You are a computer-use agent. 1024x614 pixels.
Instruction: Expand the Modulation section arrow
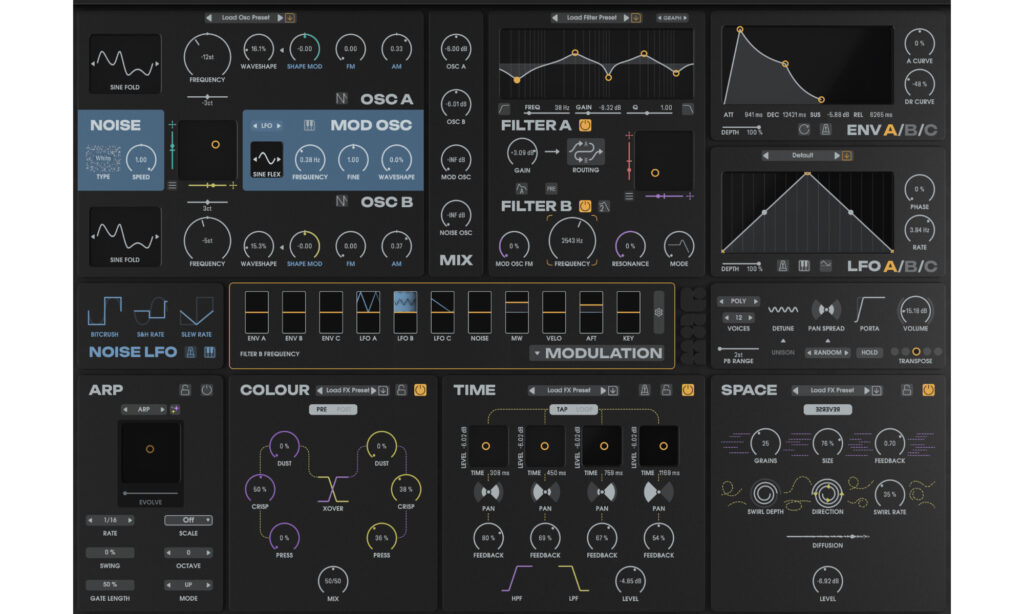point(536,353)
